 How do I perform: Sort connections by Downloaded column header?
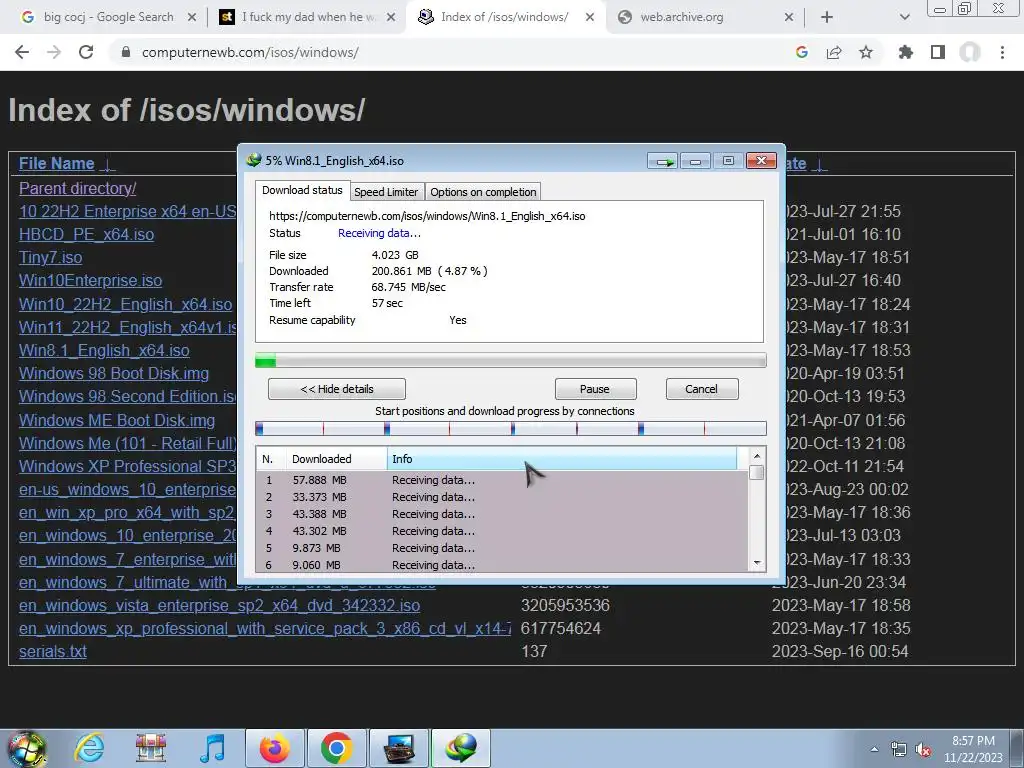[336, 459]
